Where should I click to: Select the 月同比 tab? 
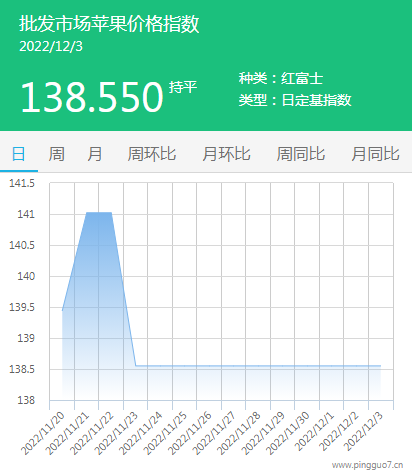pos(375,154)
